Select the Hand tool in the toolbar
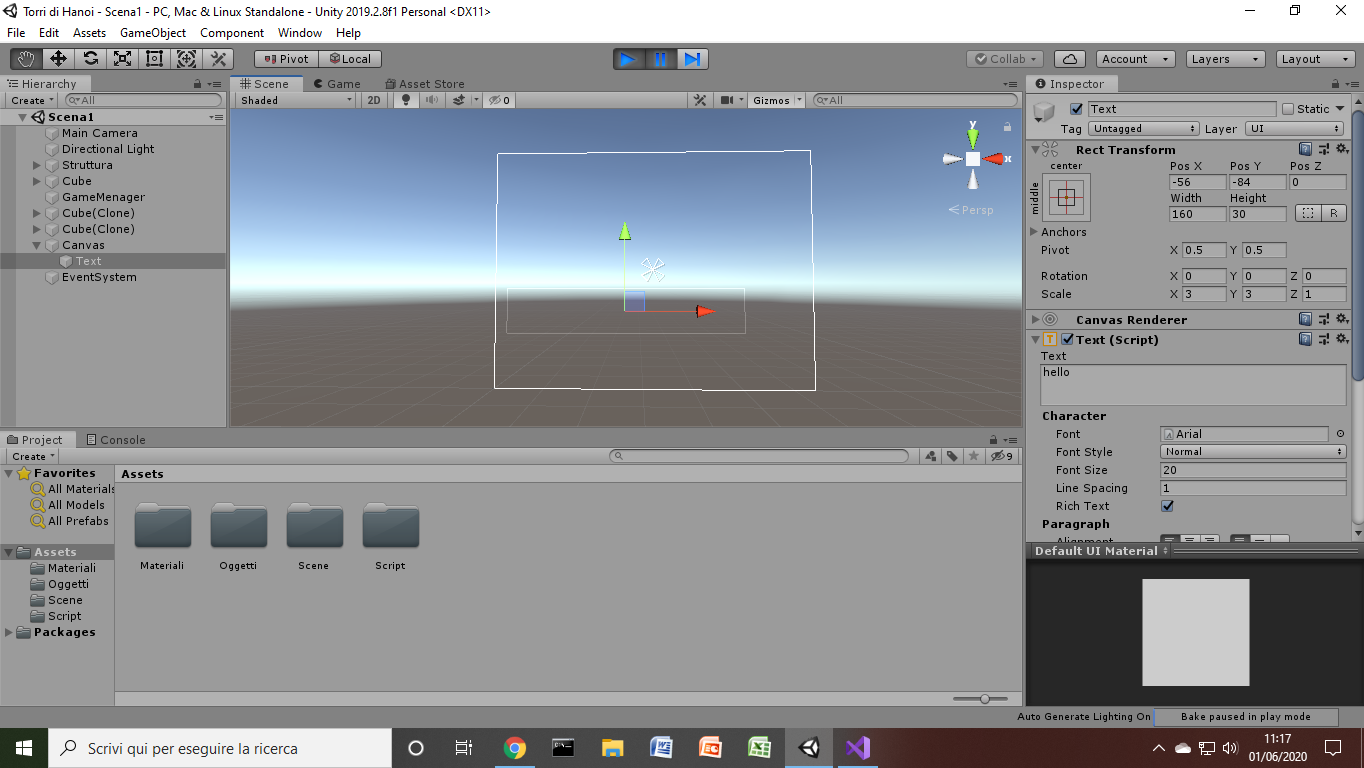 pos(27,59)
